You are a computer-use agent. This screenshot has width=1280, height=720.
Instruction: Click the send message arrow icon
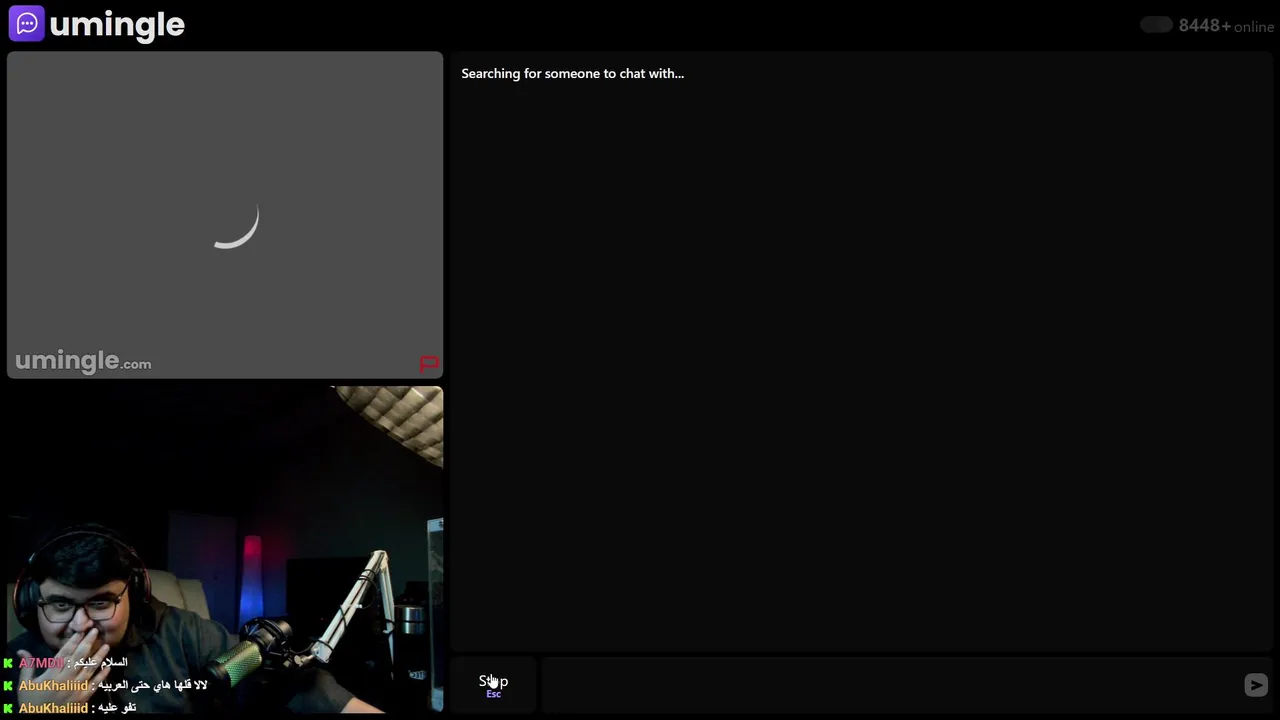1256,685
